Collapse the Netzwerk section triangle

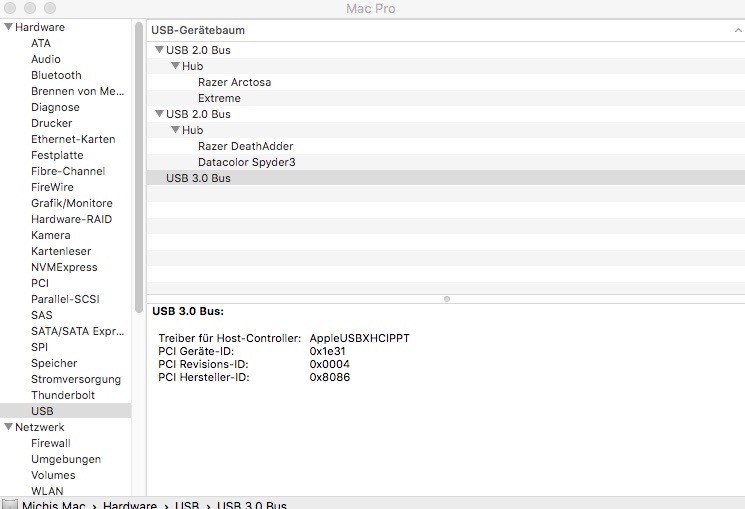(x=8, y=427)
